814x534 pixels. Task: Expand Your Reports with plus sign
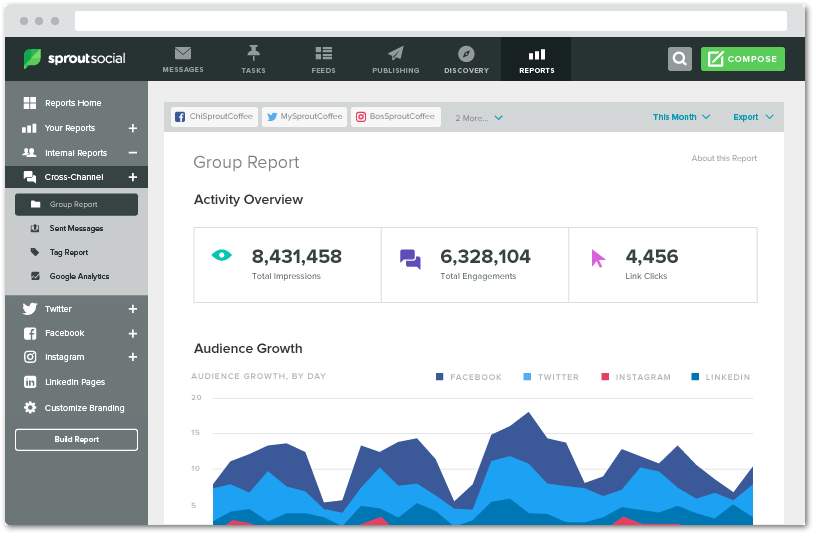133,128
